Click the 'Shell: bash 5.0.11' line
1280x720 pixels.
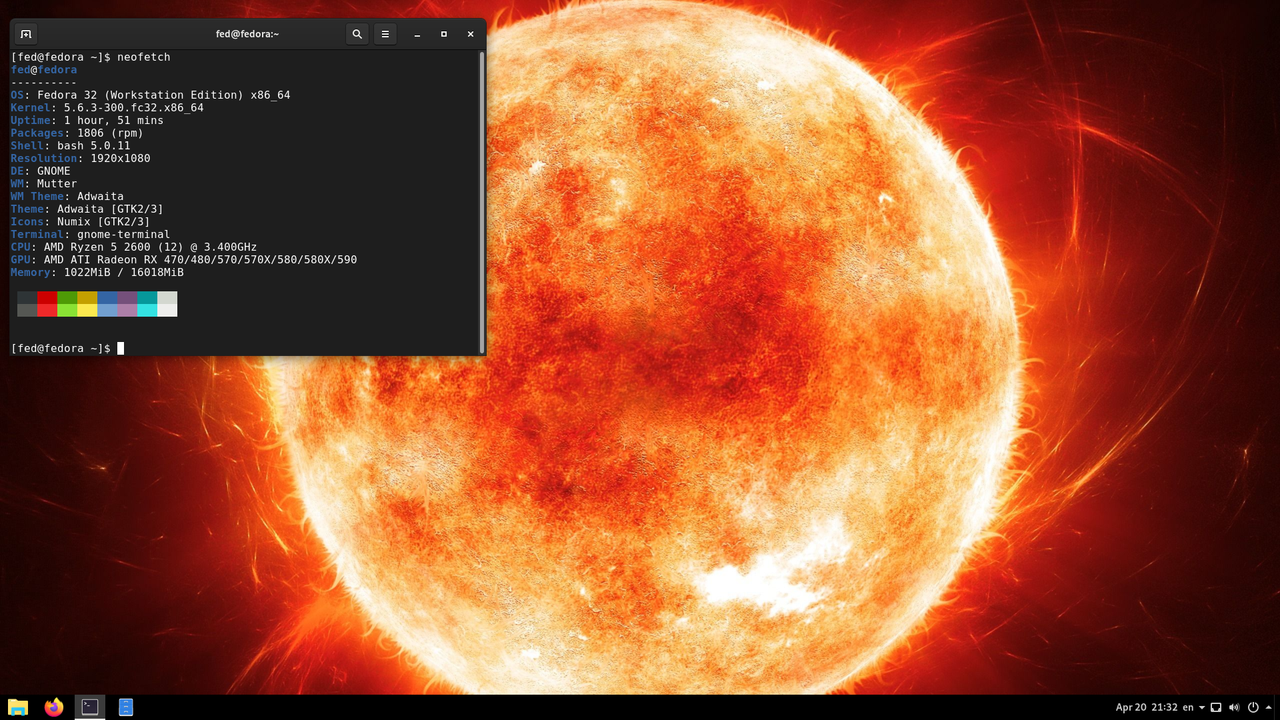(x=70, y=146)
